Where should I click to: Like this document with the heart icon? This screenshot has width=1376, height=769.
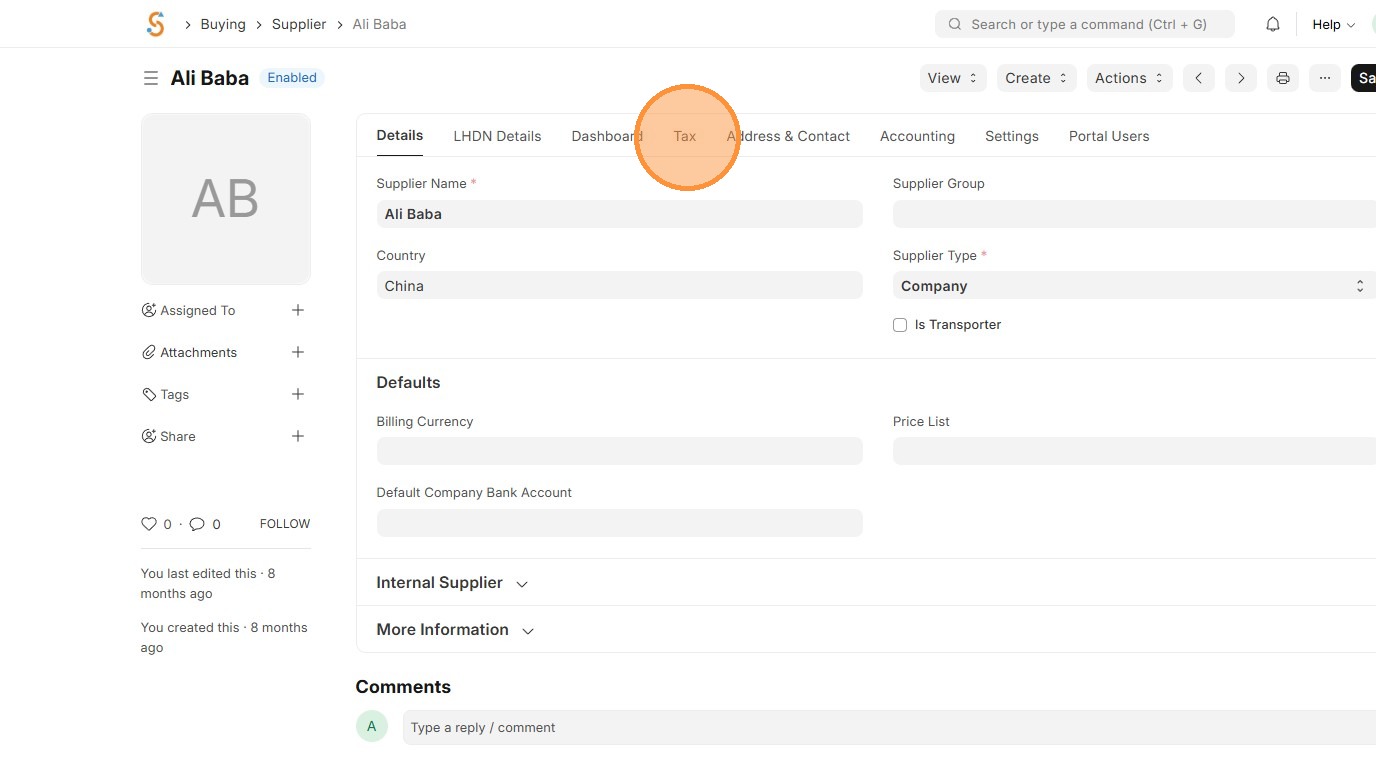click(149, 524)
